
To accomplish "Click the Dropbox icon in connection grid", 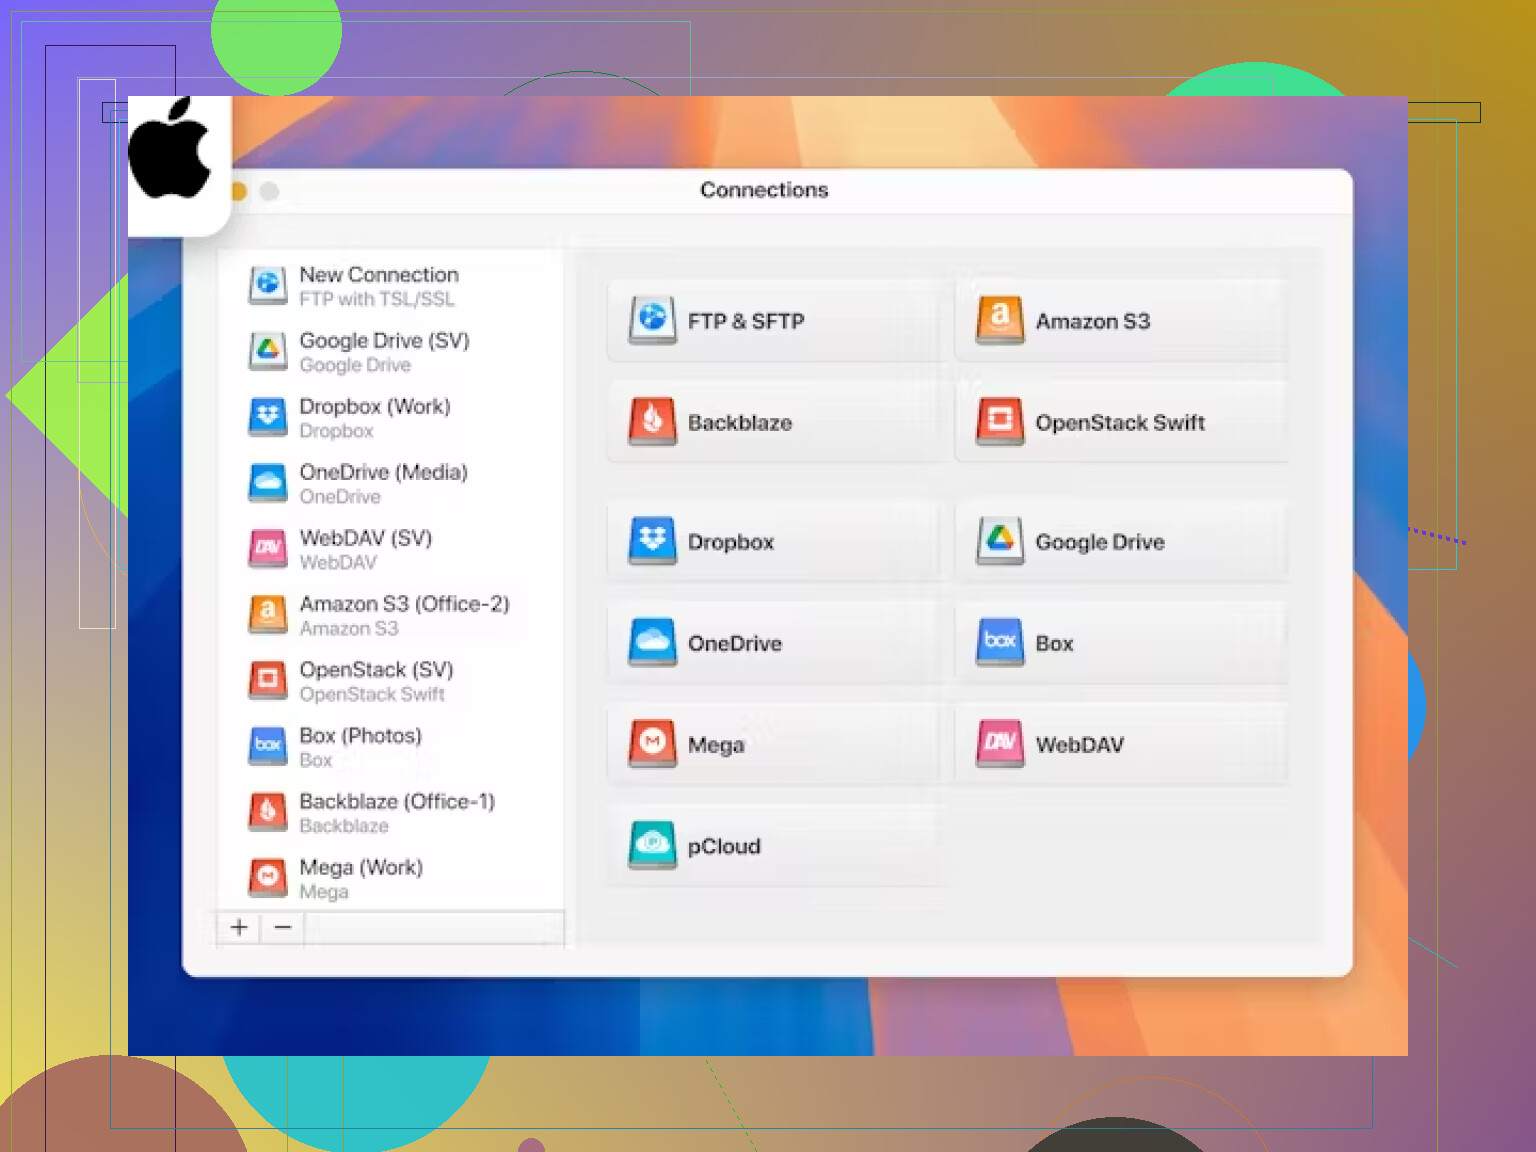I will (x=653, y=541).
